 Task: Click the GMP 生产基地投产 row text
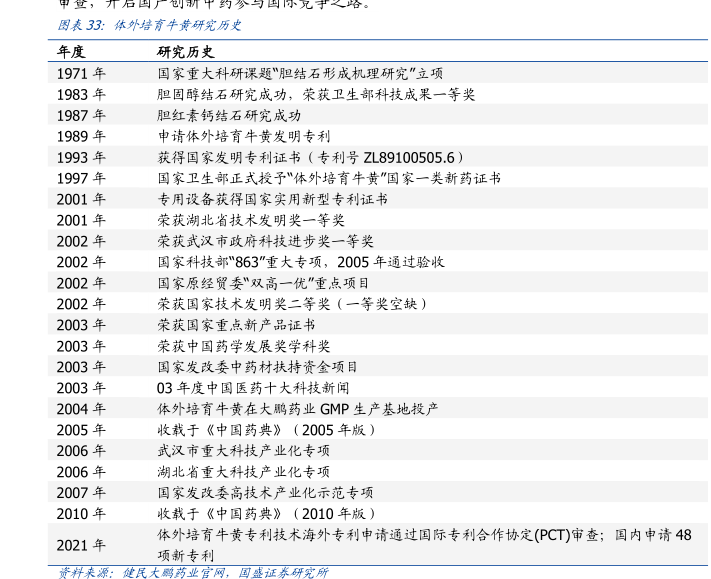(298, 409)
